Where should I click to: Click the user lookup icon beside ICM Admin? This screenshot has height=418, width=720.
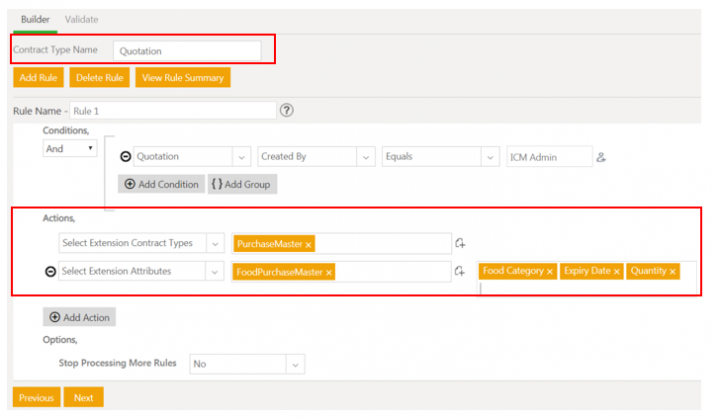[601, 157]
